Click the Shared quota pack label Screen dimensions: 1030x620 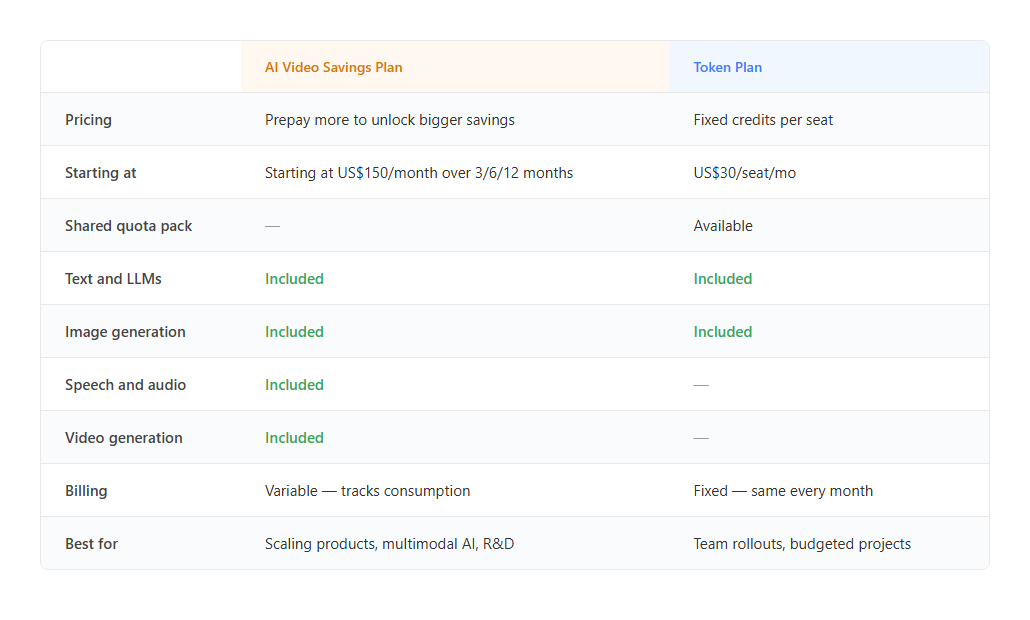click(x=128, y=226)
